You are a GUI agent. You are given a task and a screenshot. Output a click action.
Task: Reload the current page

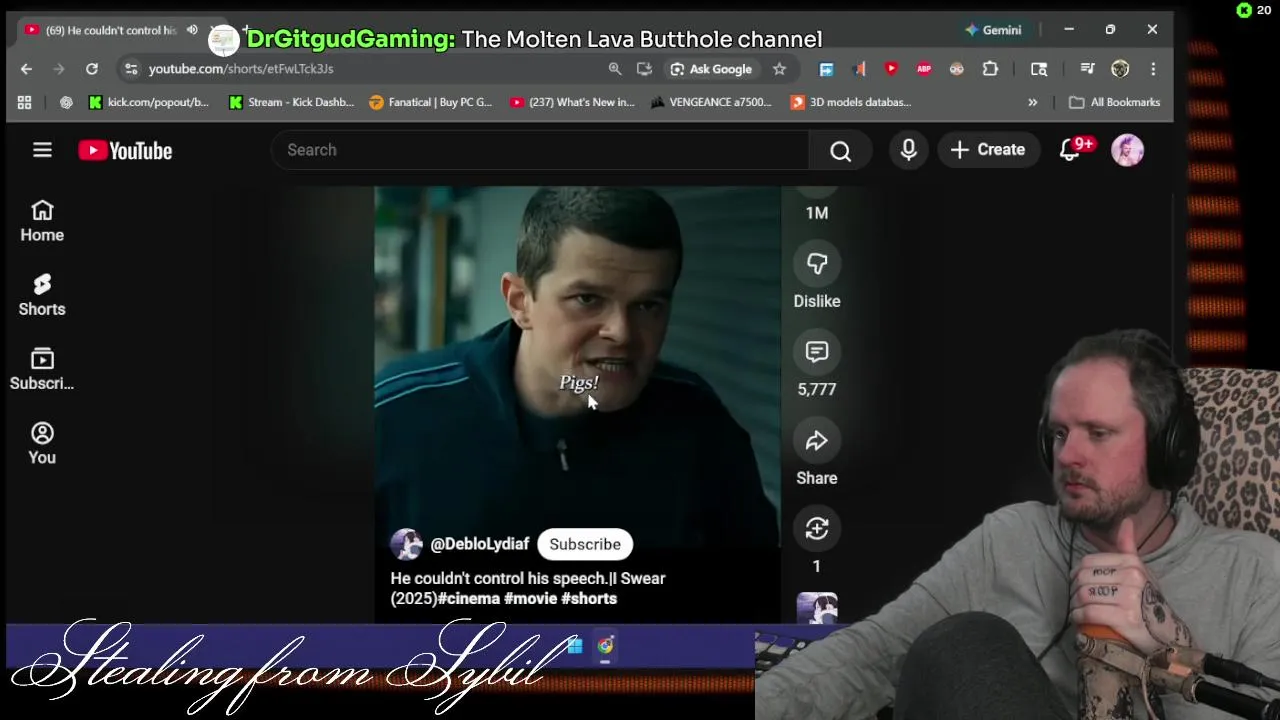[92, 69]
